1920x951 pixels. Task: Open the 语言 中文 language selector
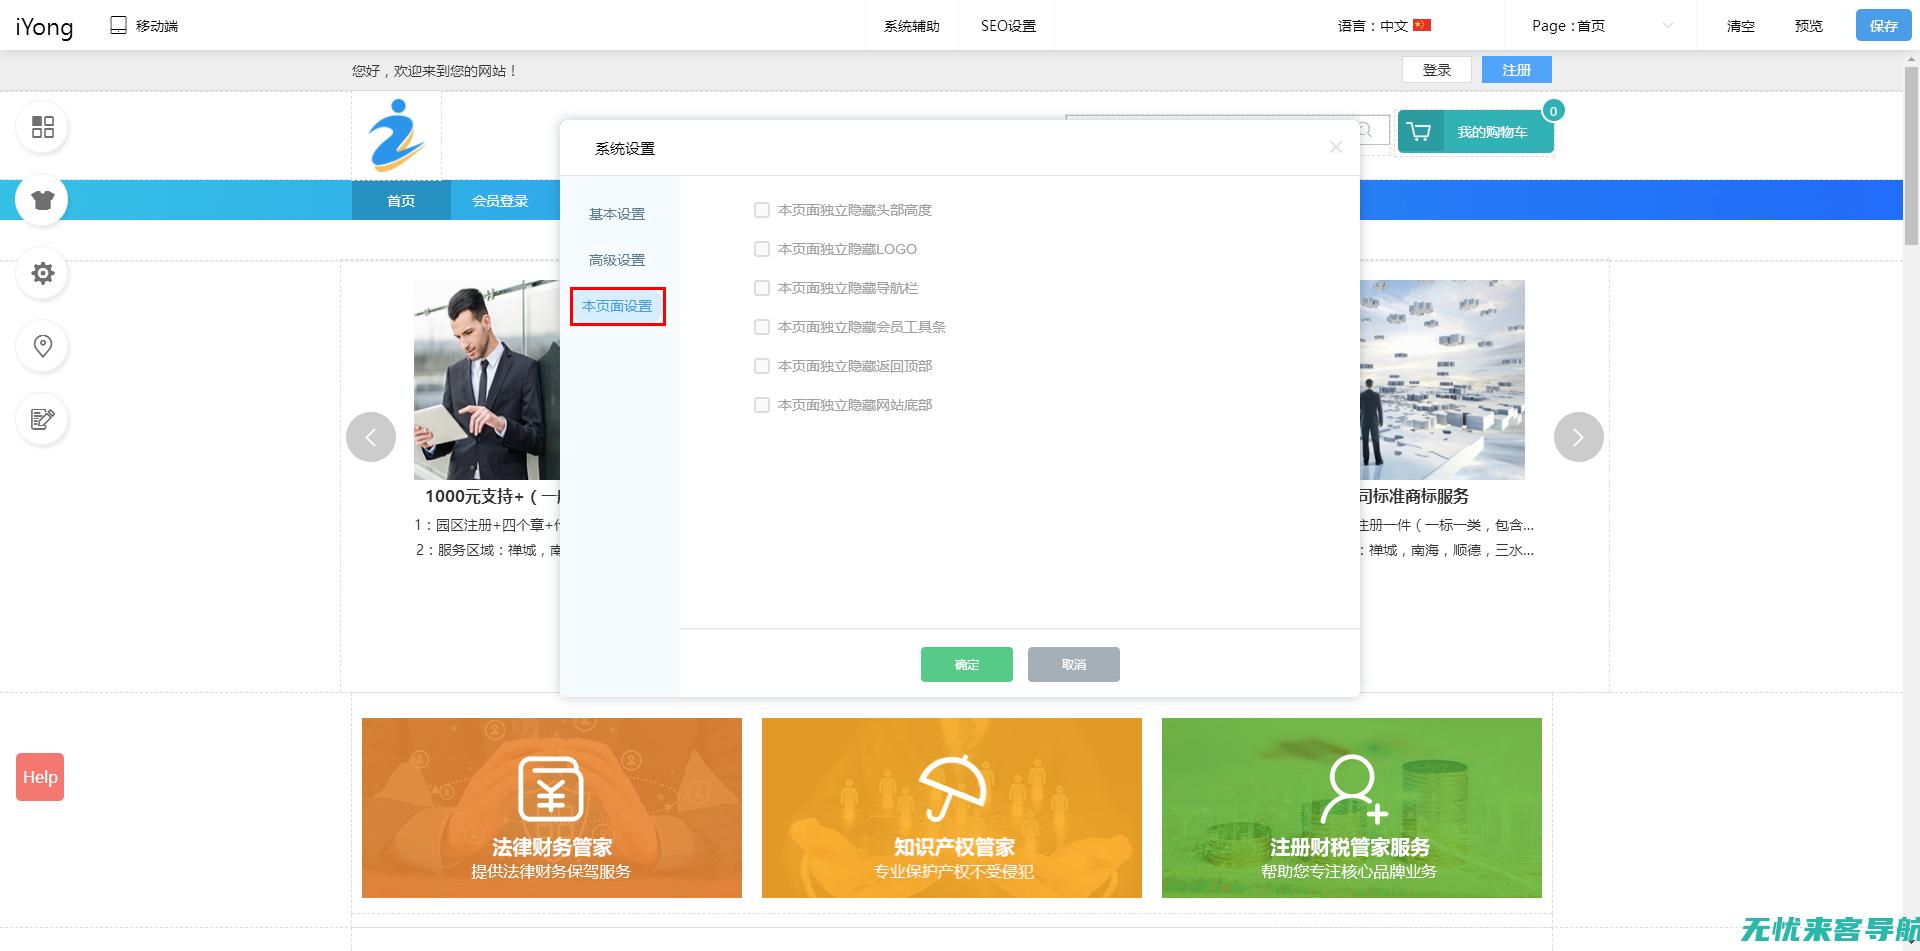tap(1385, 26)
